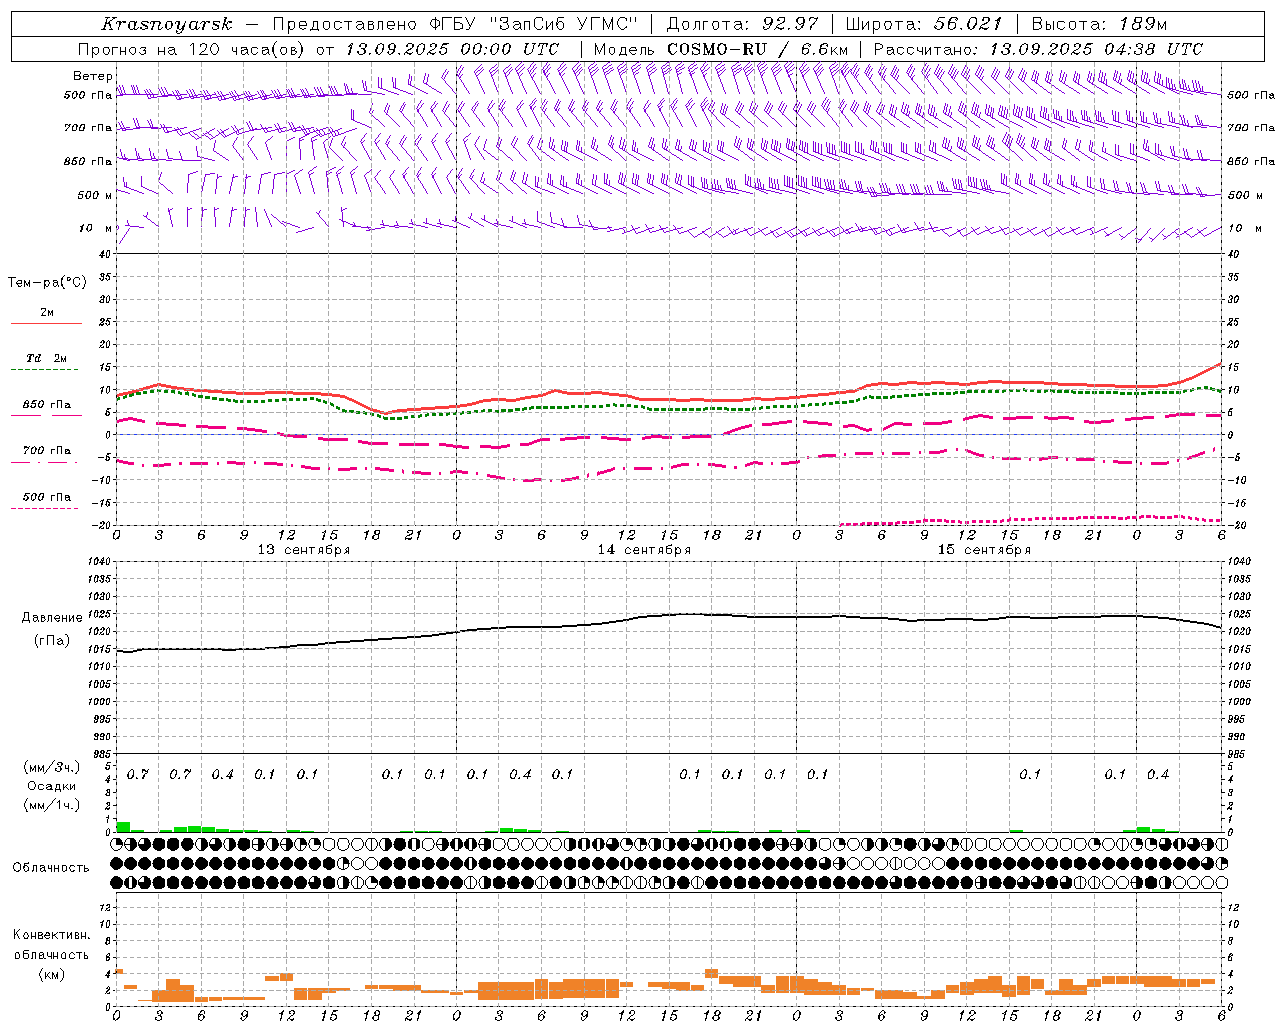Screen dimensions: 1280x1024
Task: Click the Широта: 56.021 latitude value
Action: pyautogui.click(x=924, y=24)
